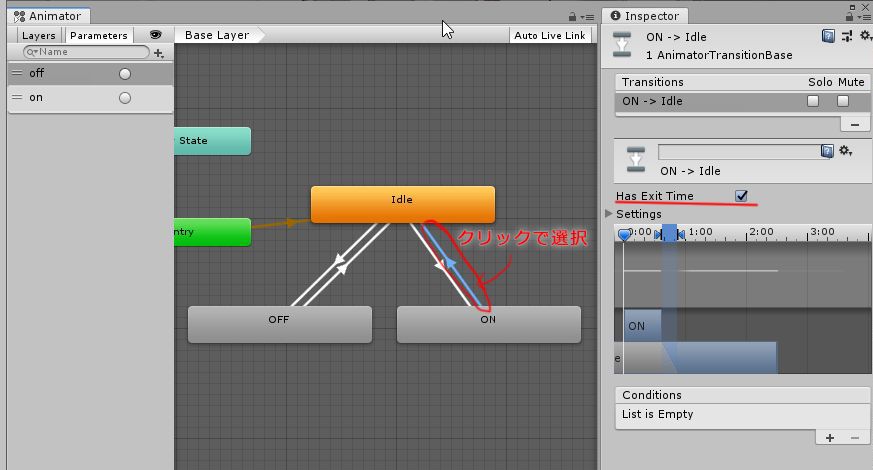Image resolution: width=873 pixels, height=470 pixels.
Task: Open help for ON -> Idle transition header
Action: 828,37
